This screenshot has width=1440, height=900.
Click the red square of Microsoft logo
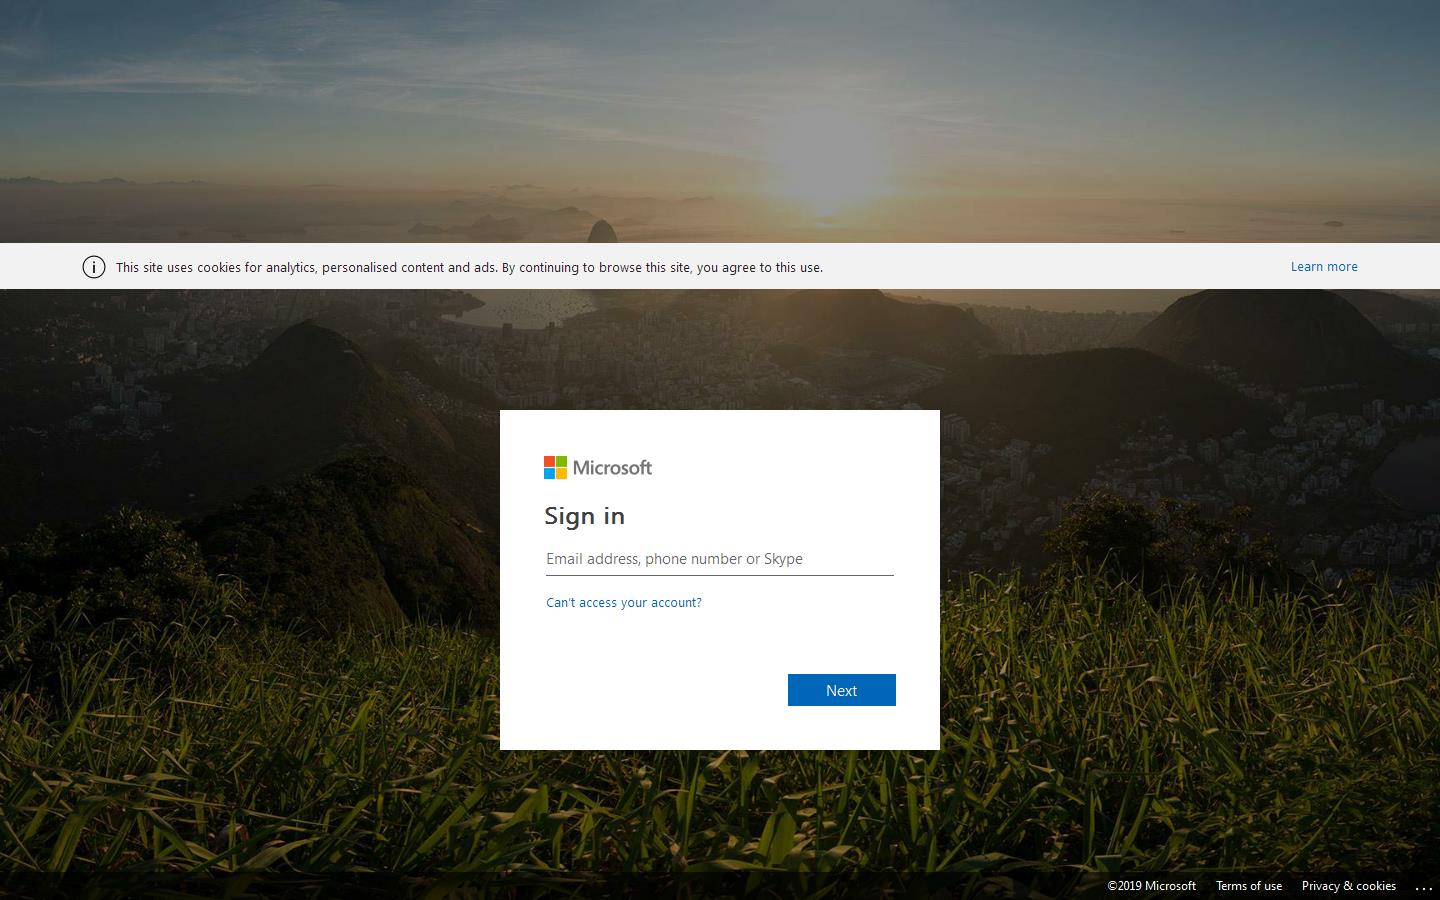[549, 461]
